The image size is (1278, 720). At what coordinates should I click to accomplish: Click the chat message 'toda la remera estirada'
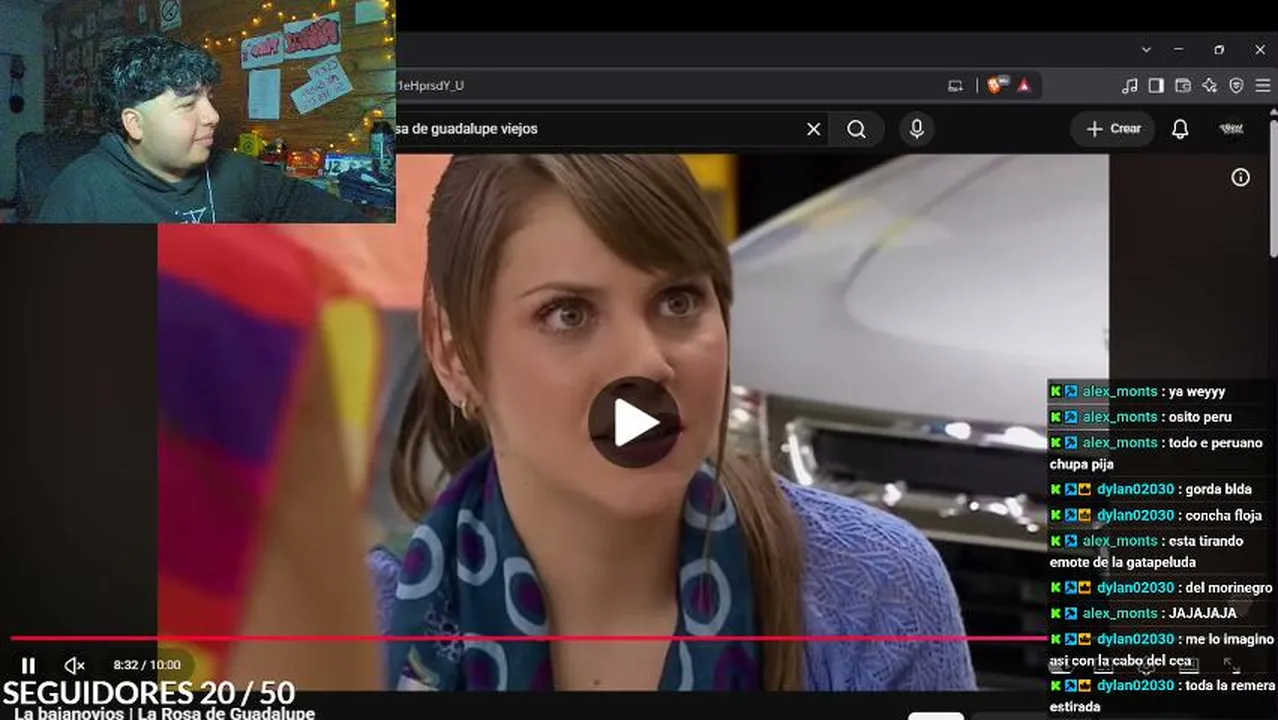[x=1163, y=696]
